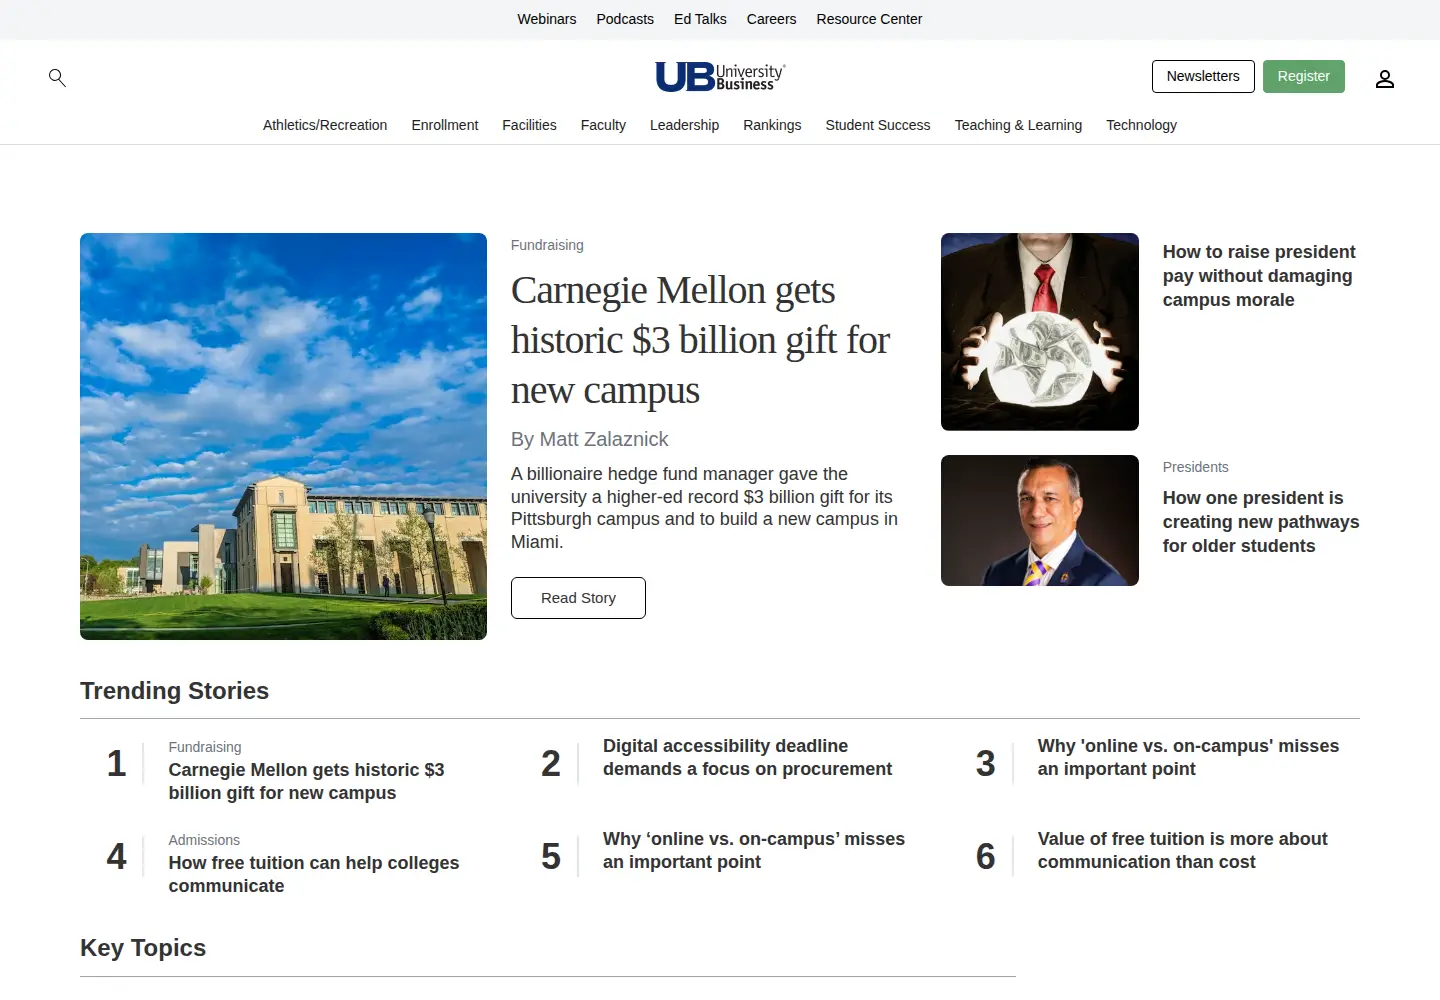Select the Leadership menu item
Viewport: 1440px width, 1000px height.
(684, 125)
